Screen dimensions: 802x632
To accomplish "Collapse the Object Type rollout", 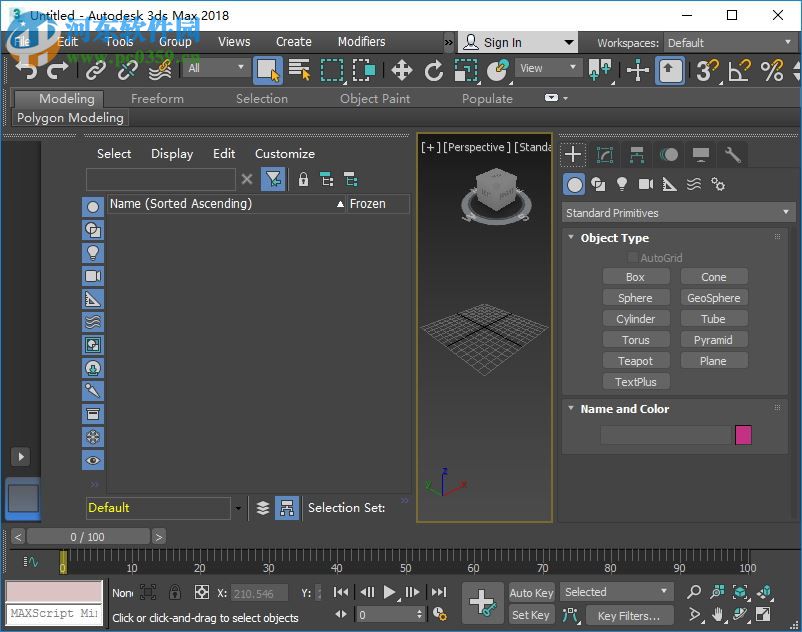I will (x=571, y=238).
